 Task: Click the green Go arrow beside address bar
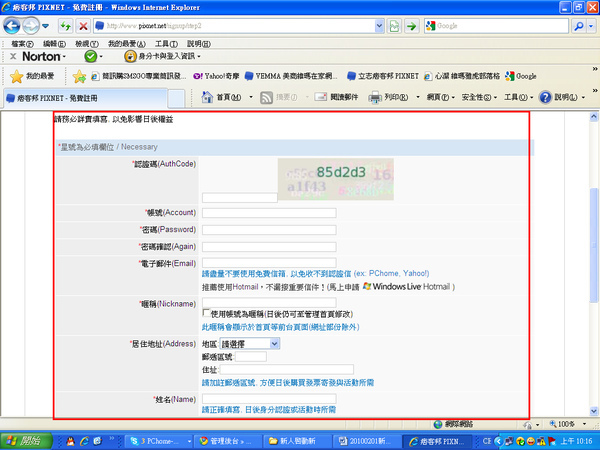point(412,26)
